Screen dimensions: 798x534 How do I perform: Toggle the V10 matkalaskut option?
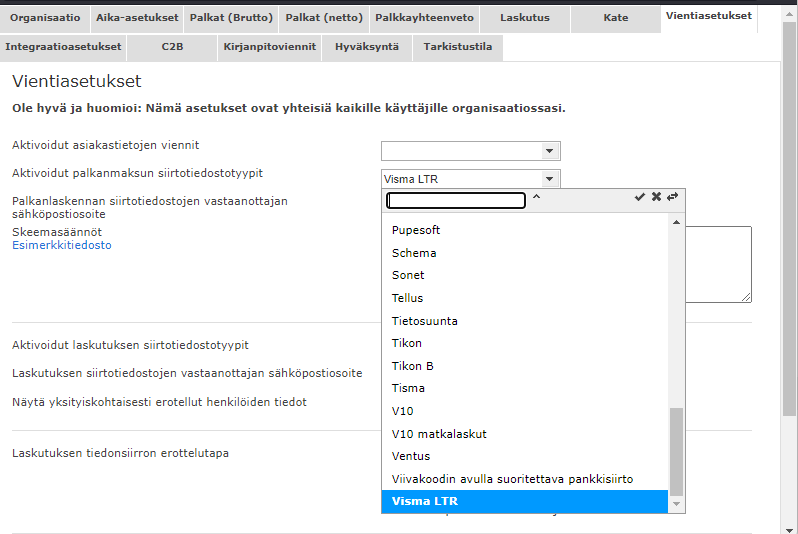point(439,434)
